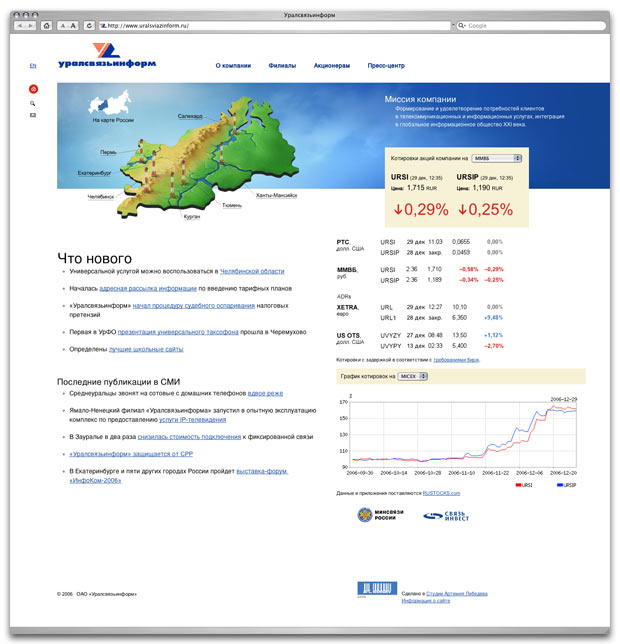Open the ММВБ exchange dropdown for quotes
This screenshot has height=644, width=620.
pyautogui.click(x=497, y=158)
